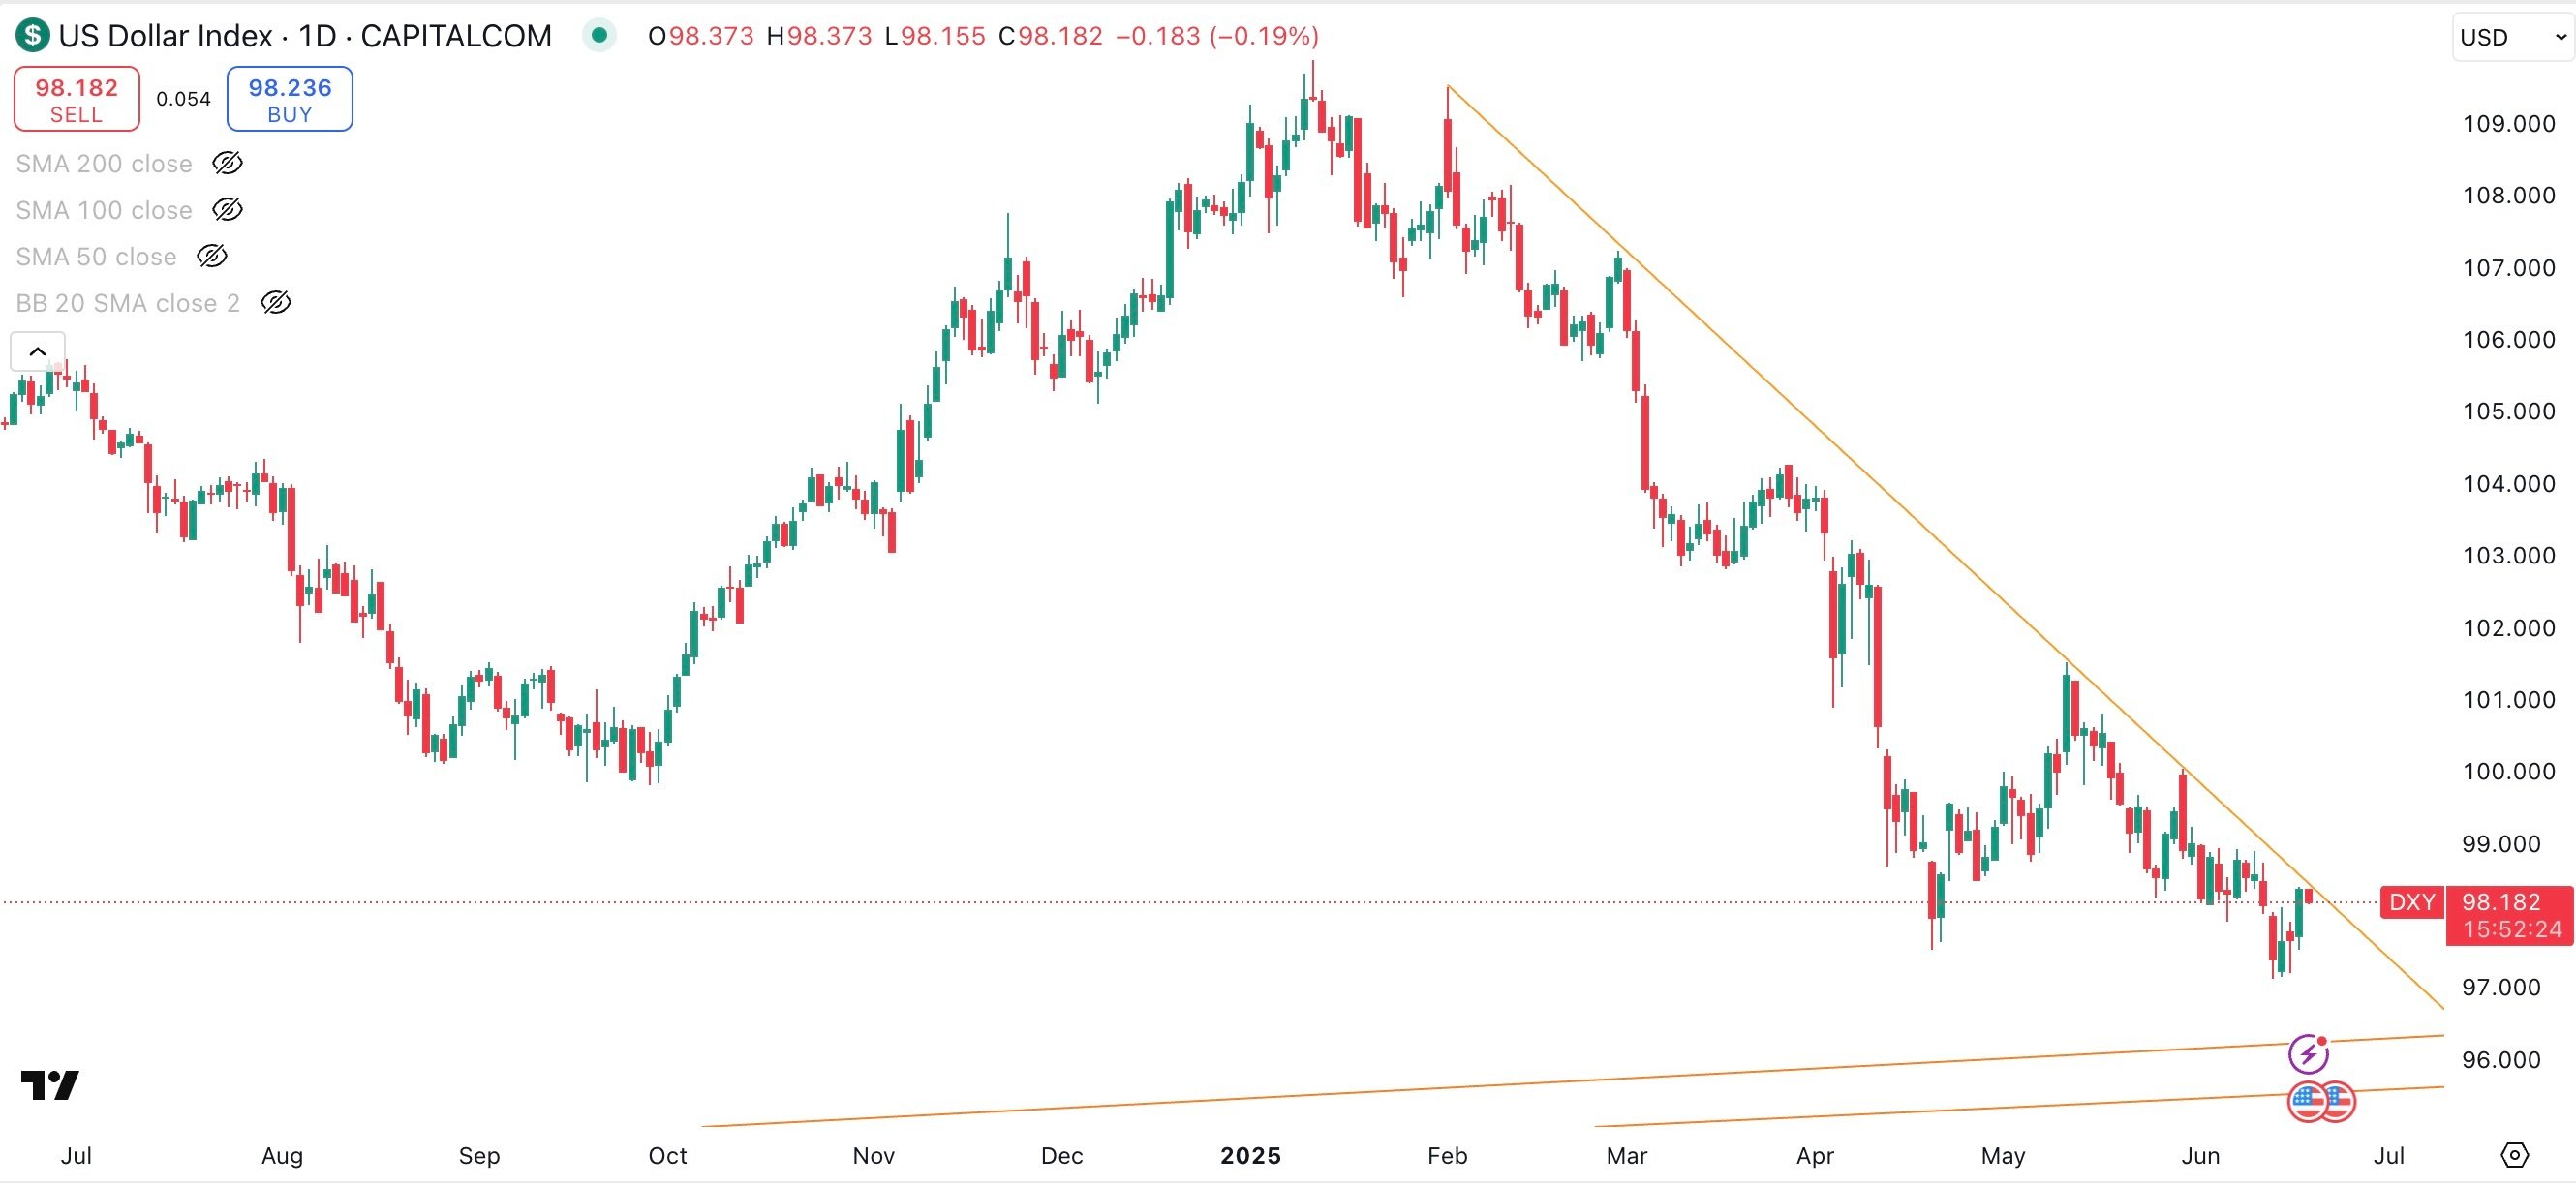Click the DXY price label tag
Screen dimensions: 2576x1187
2412,903
